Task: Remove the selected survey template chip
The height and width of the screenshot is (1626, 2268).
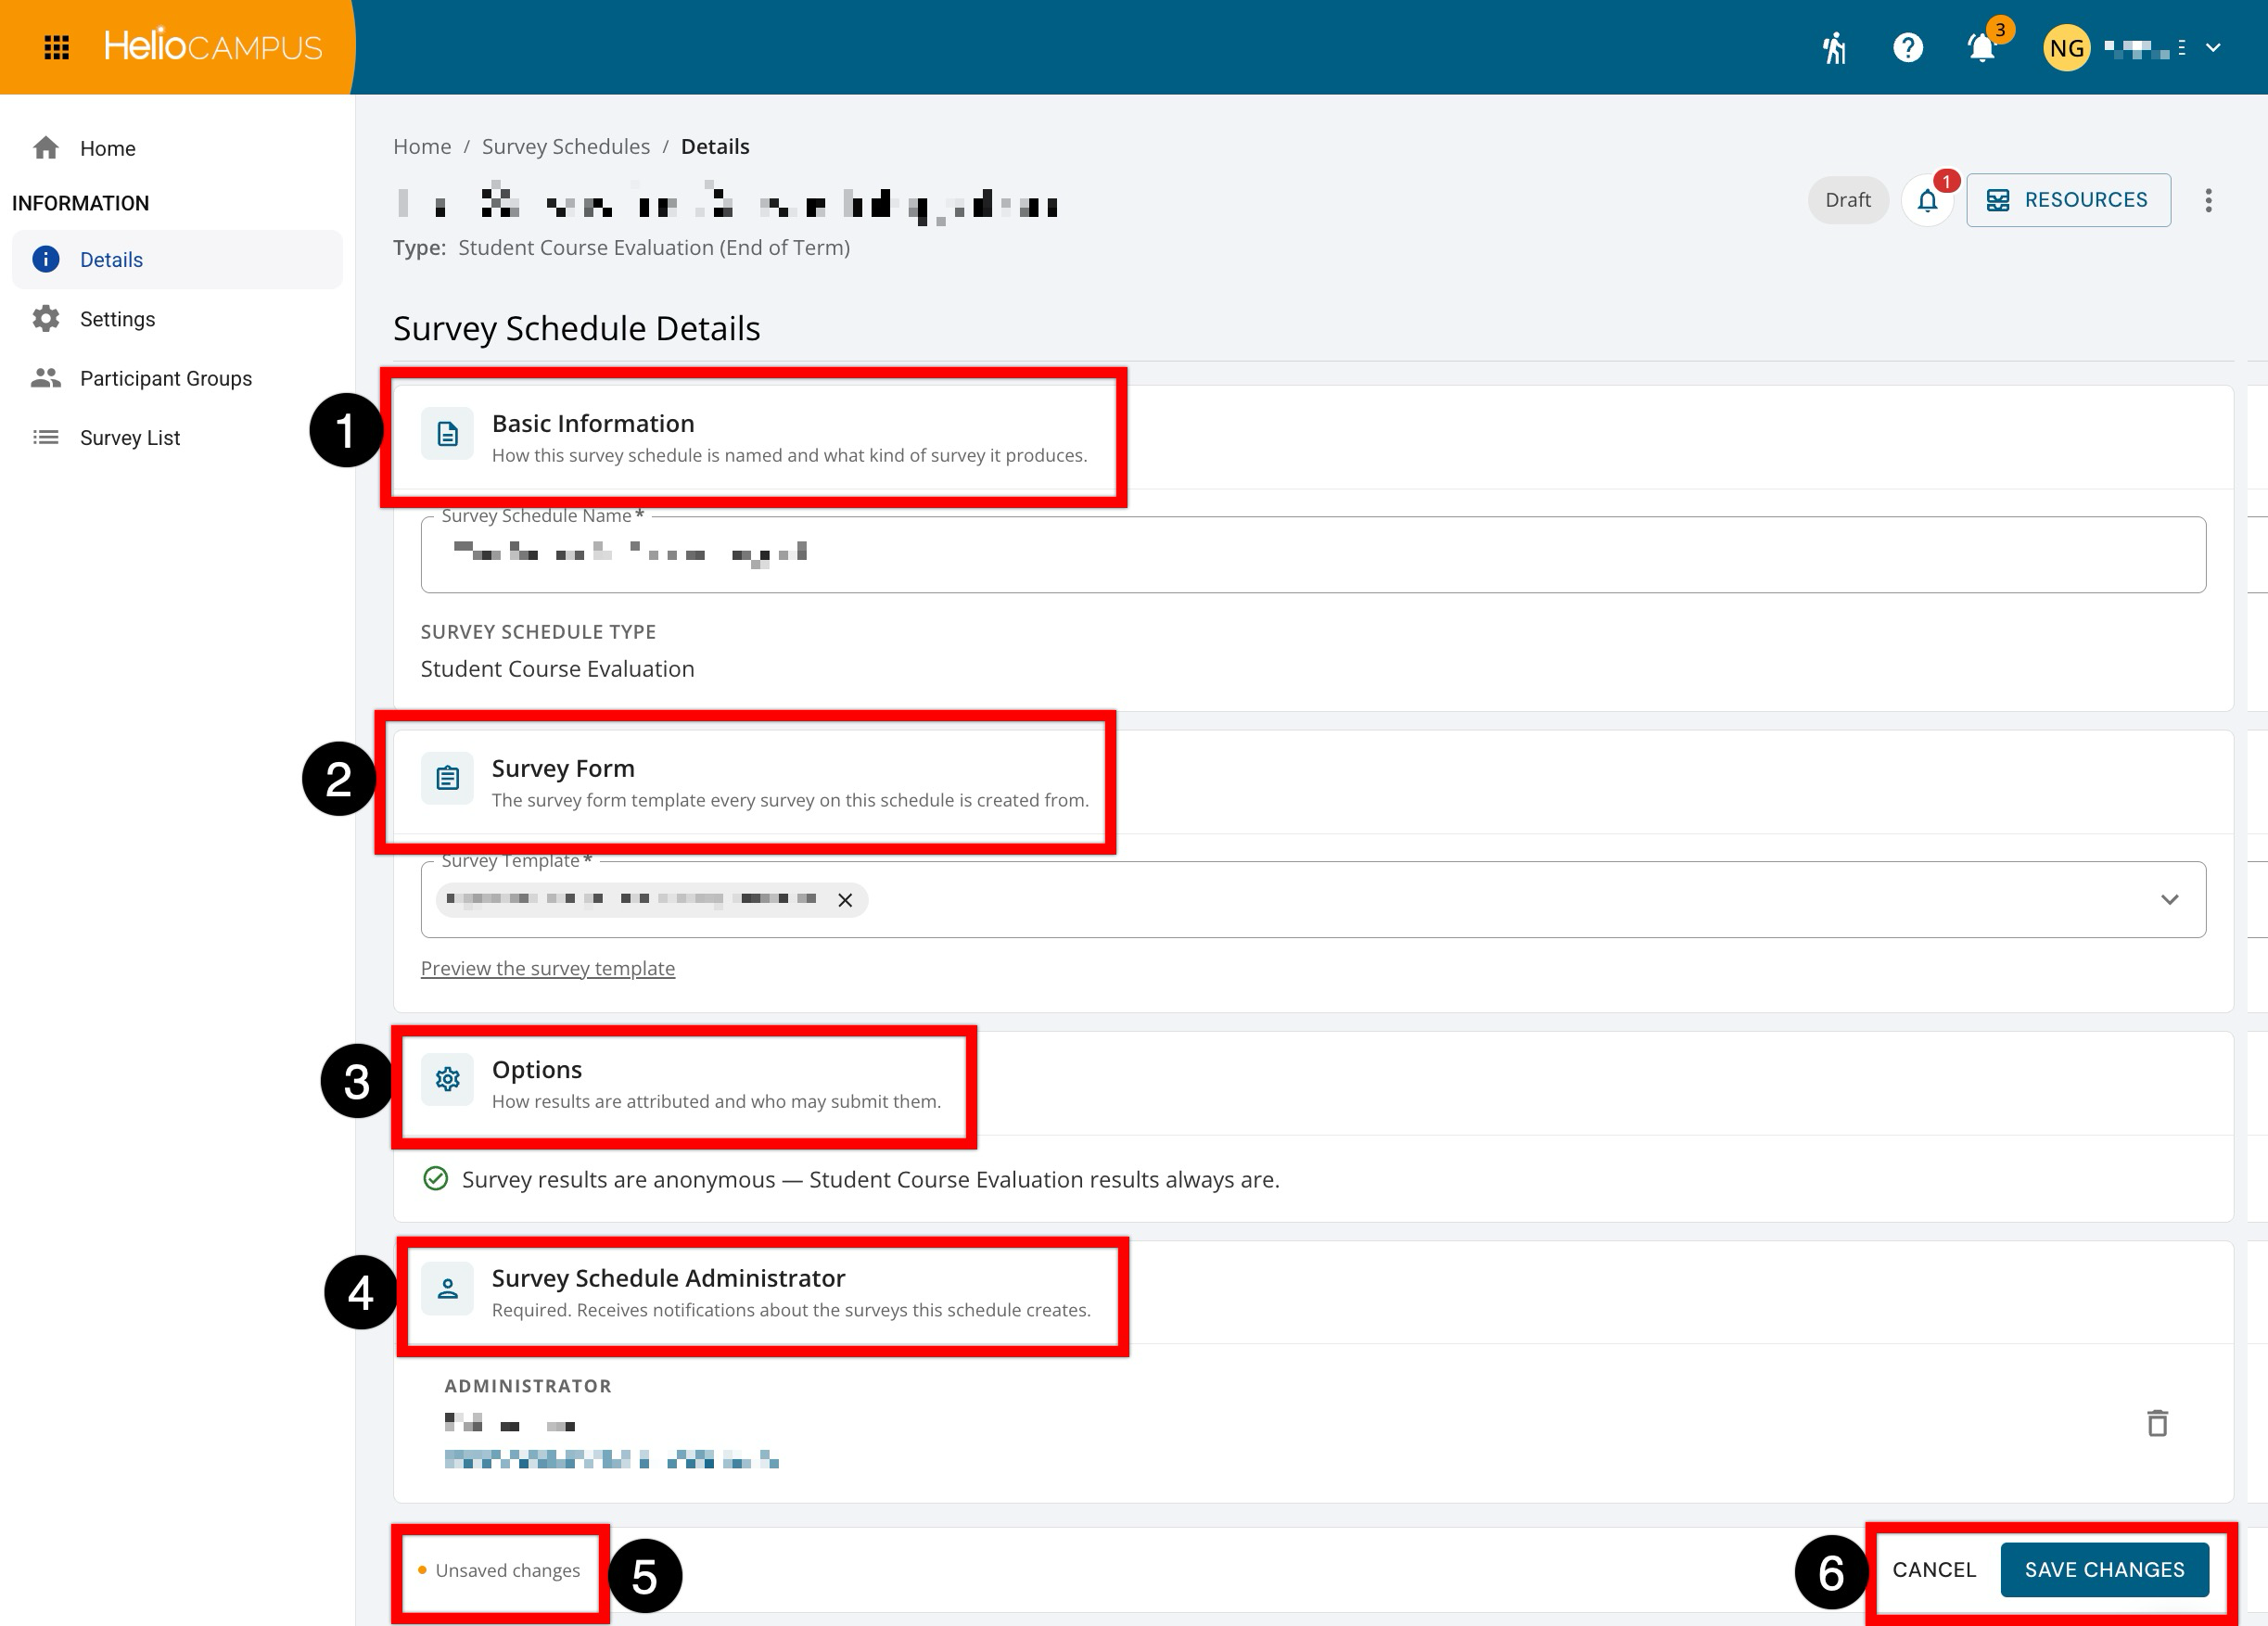Action: [x=845, y=900]
